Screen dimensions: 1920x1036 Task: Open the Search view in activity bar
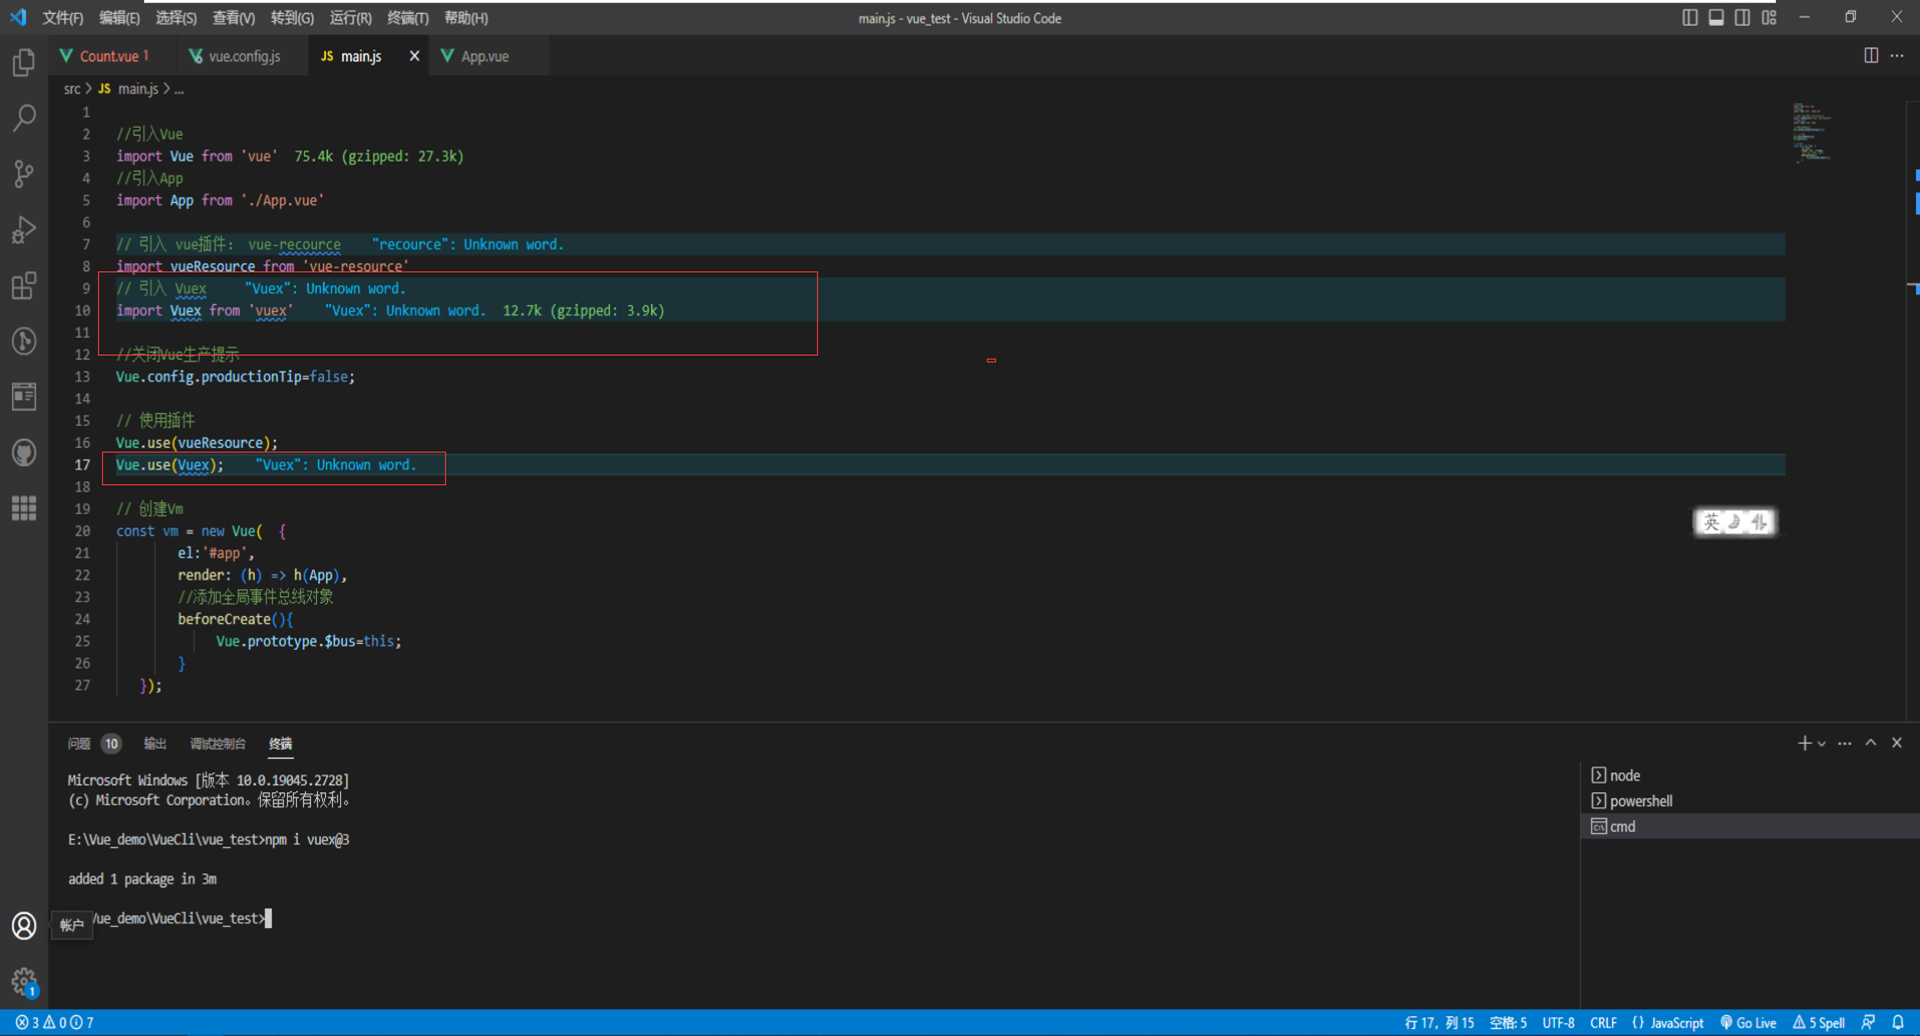click(24, 118)
